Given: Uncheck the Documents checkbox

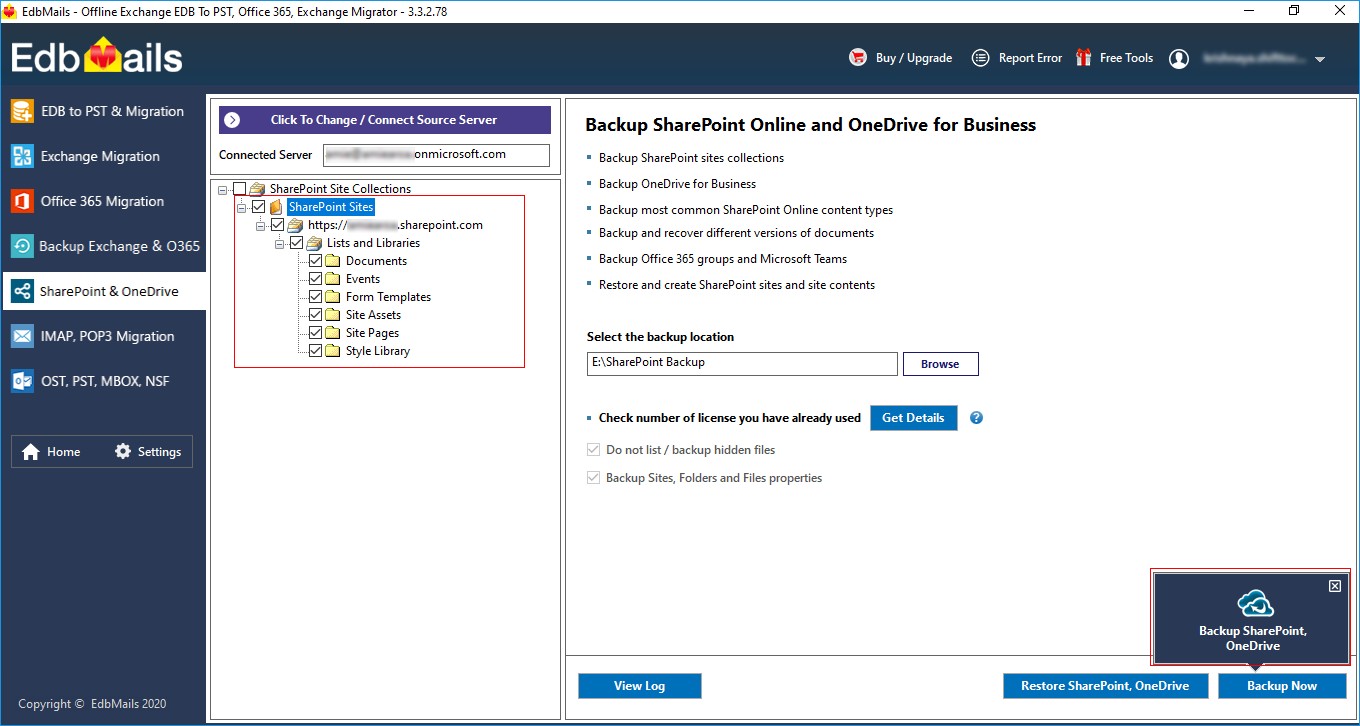Looking at the screenshot, I should click(315, 261).
